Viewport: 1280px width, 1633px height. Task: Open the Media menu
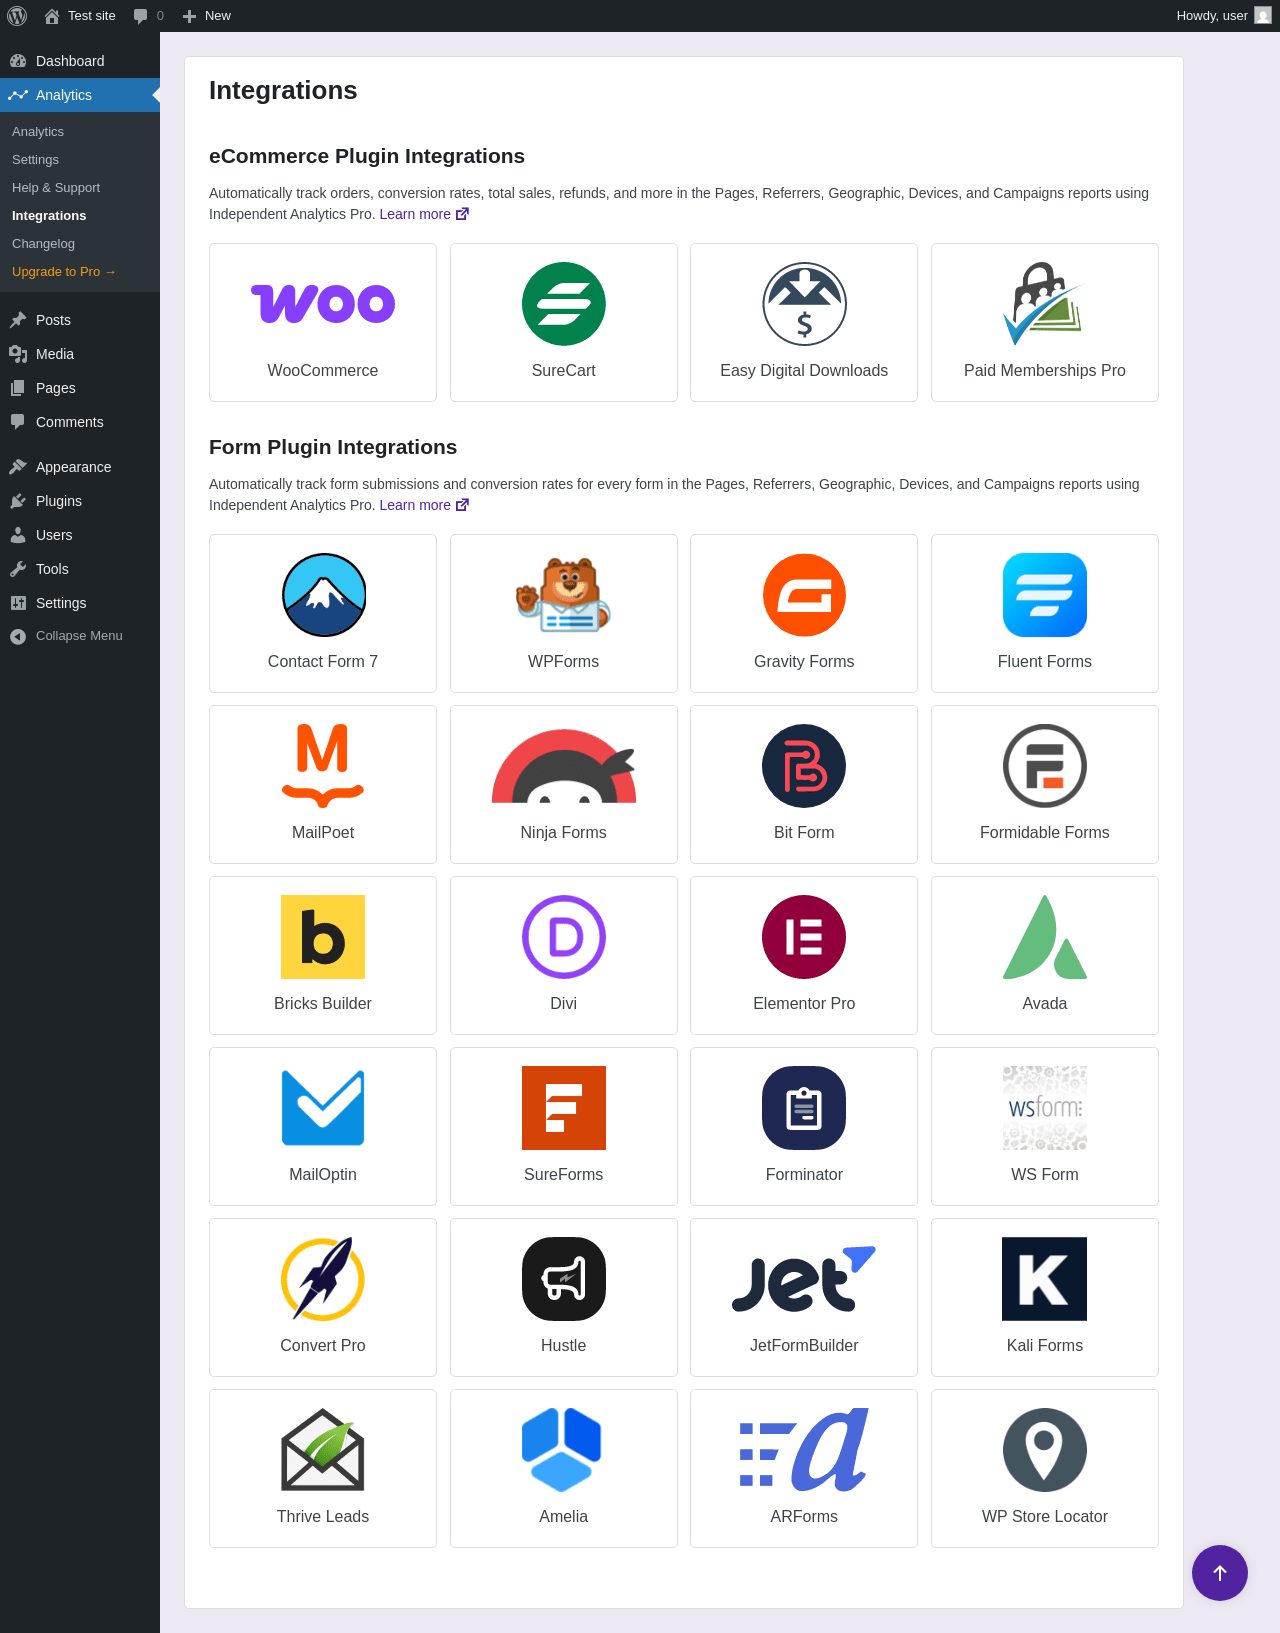click(80, 354)
